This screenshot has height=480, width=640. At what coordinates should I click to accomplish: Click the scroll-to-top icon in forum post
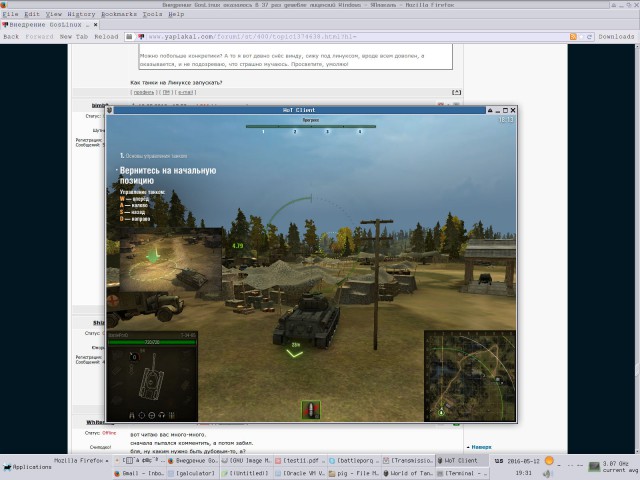(x=456, y=92)
